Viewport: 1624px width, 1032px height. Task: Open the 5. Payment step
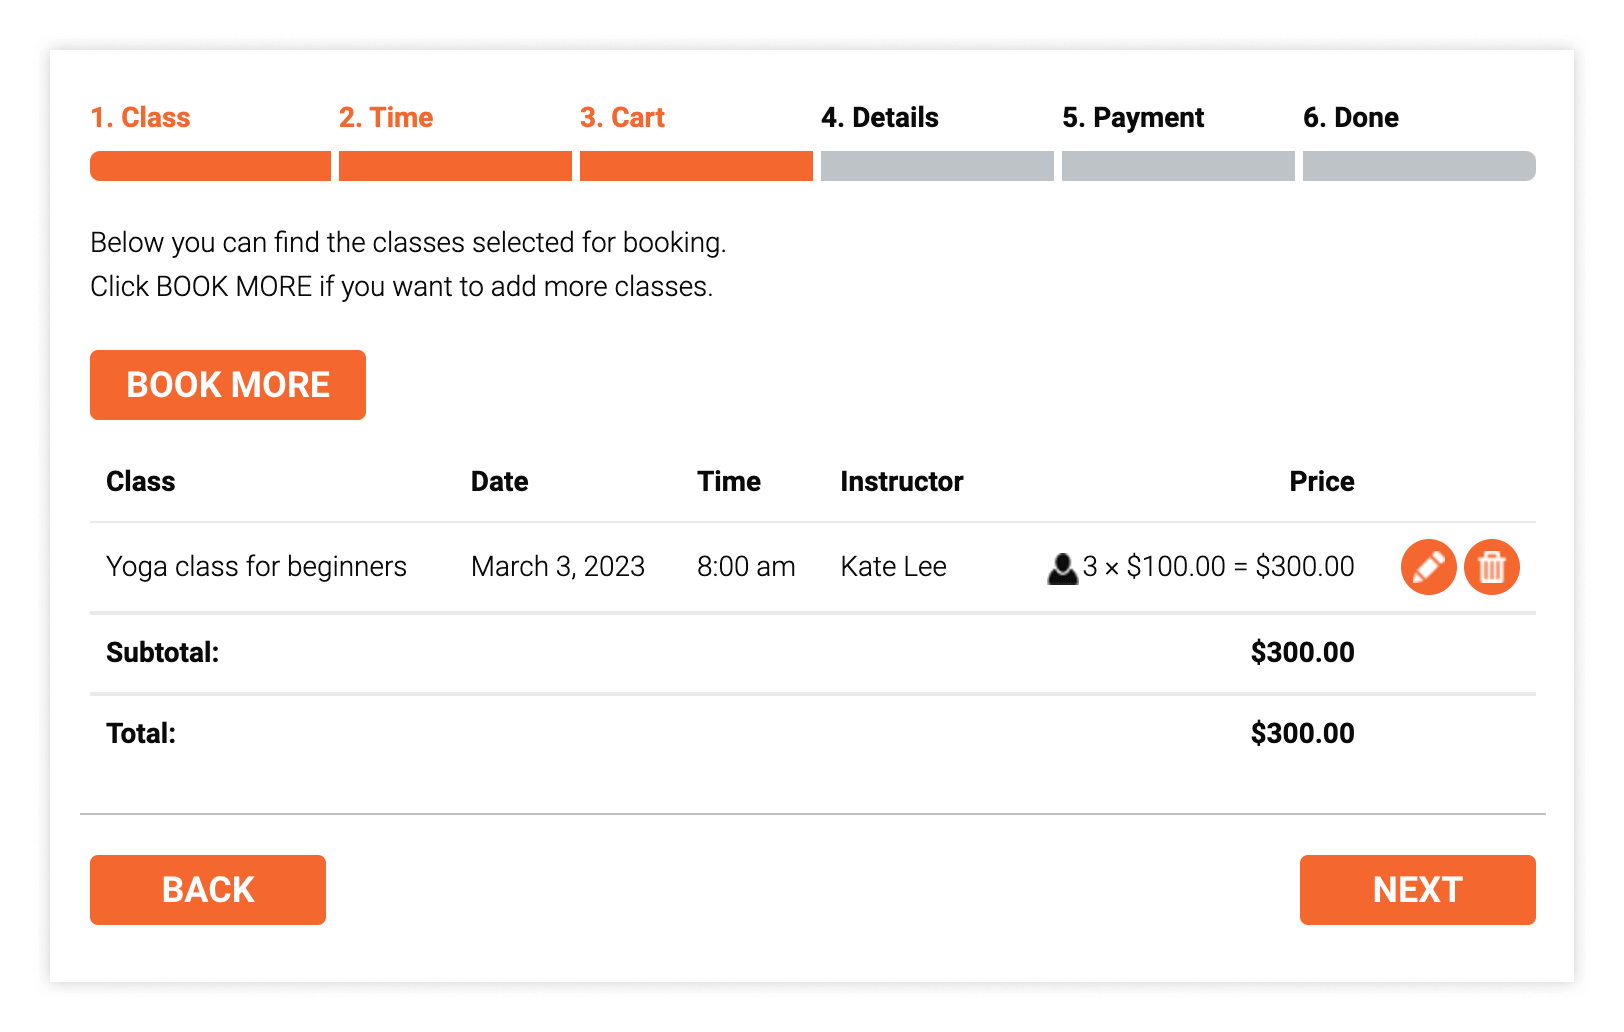[x=1132, y=118]
